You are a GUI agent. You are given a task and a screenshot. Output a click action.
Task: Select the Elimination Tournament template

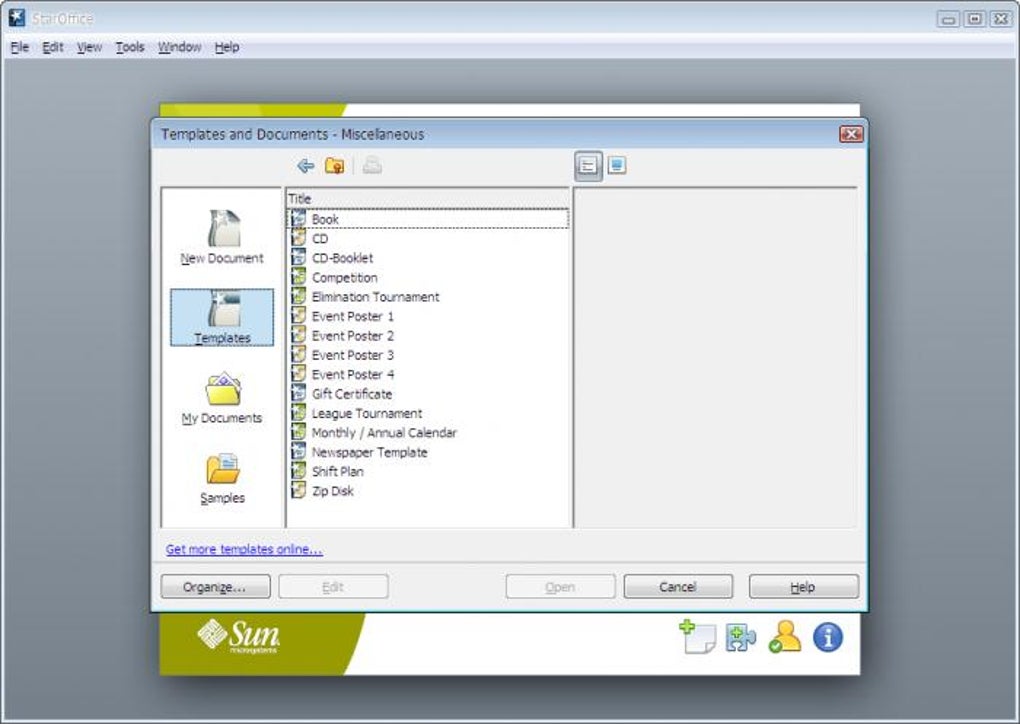375,296
